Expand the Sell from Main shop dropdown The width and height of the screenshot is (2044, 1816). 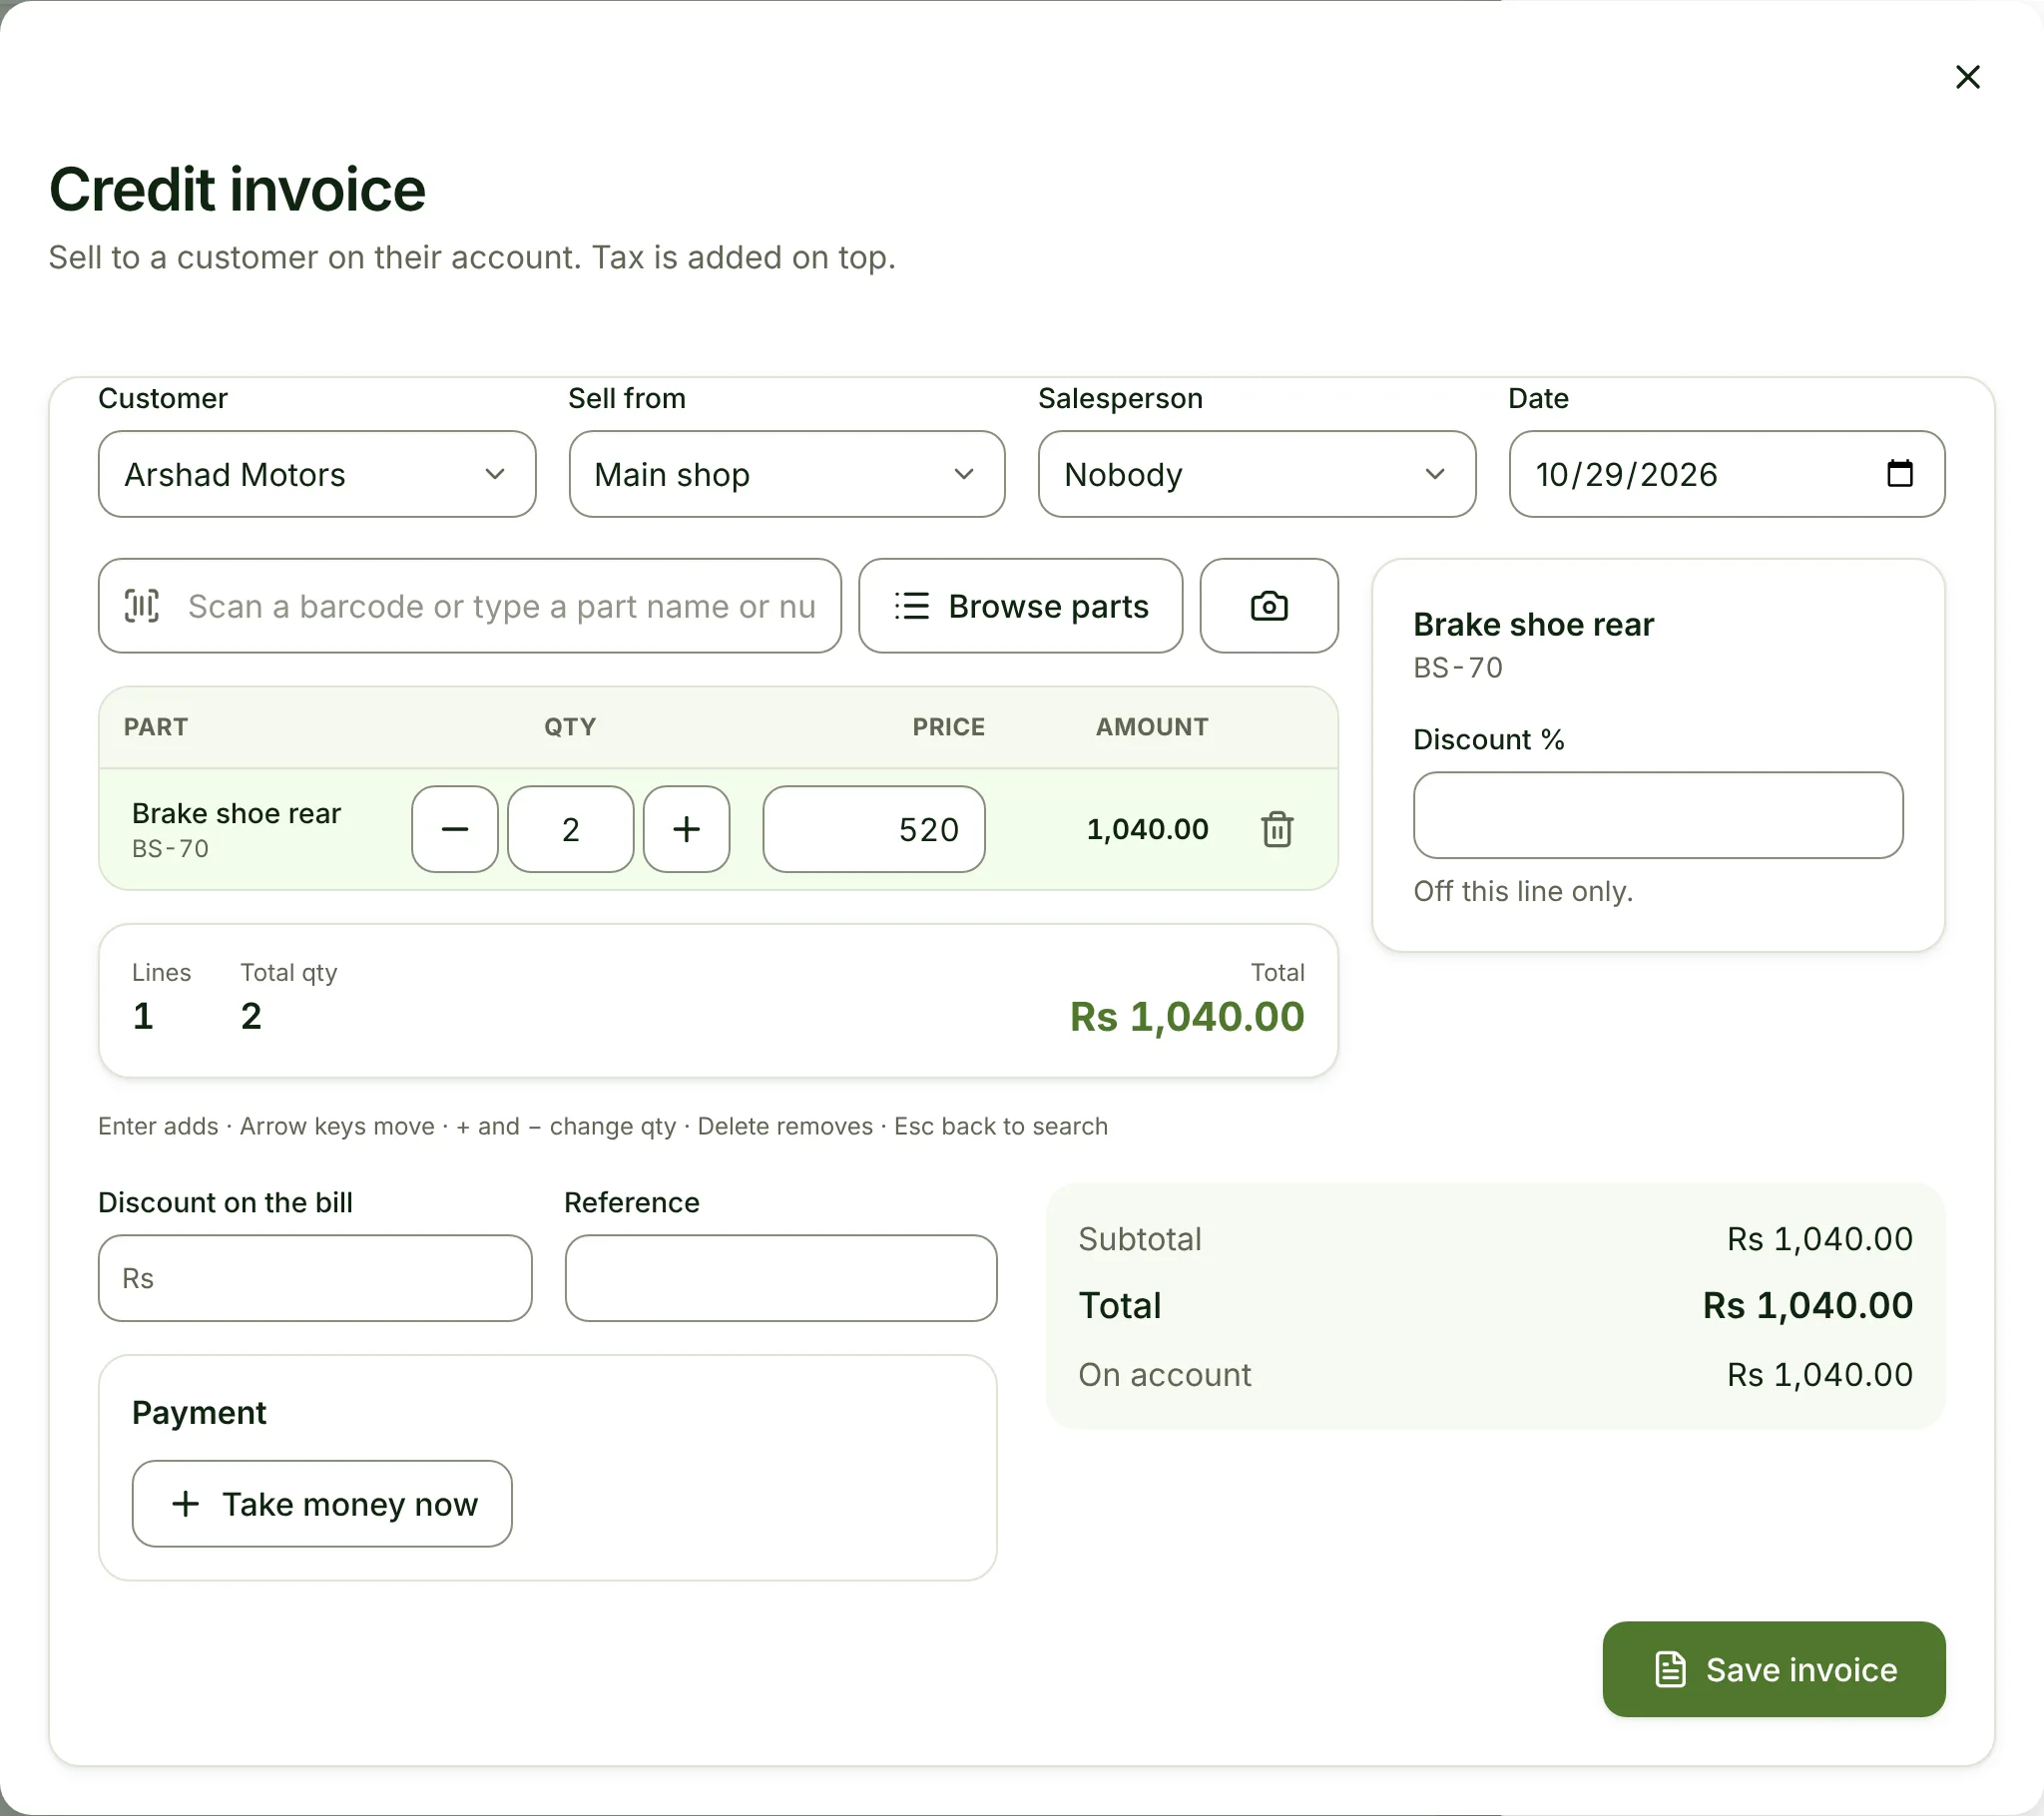pos(787,474)
